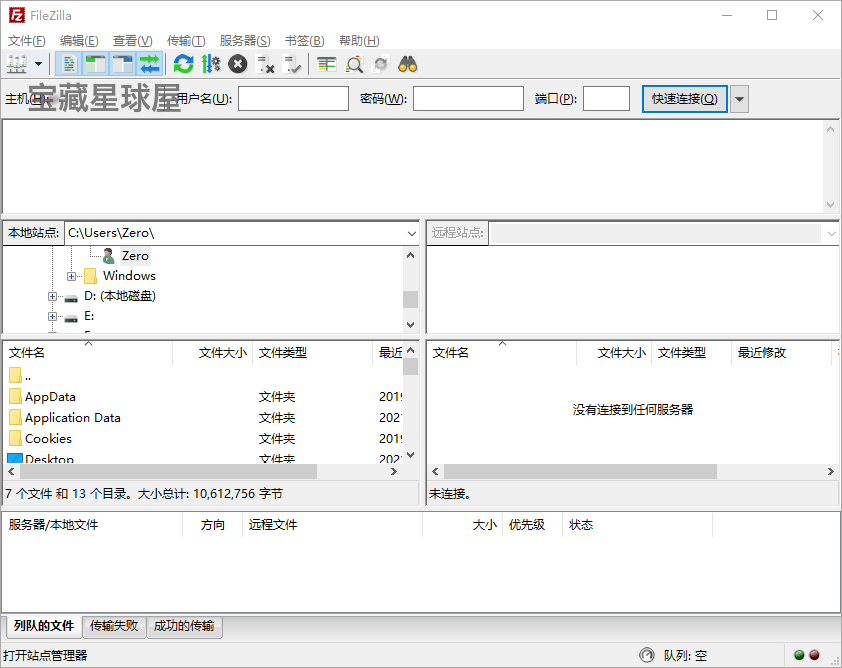Open the Site Manager dropdown arrow
842x668 pixels.
(x=39, y=64)
